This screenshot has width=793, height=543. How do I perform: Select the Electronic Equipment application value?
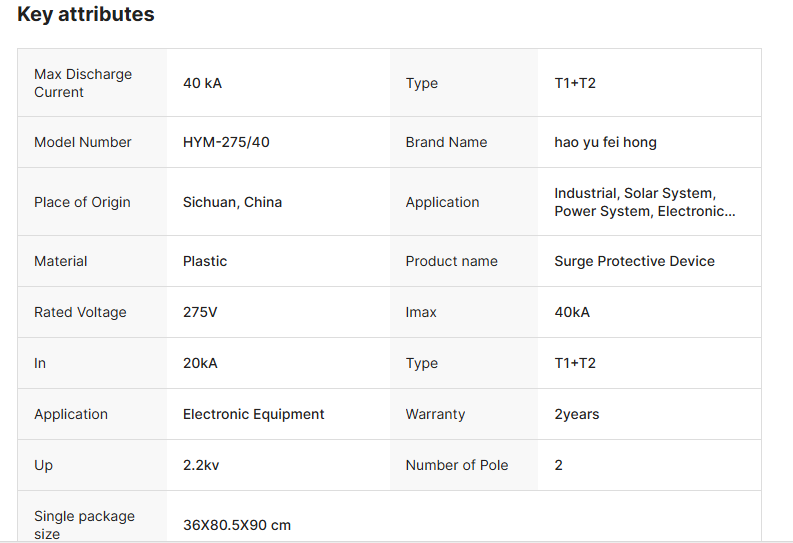coord(253,414)
